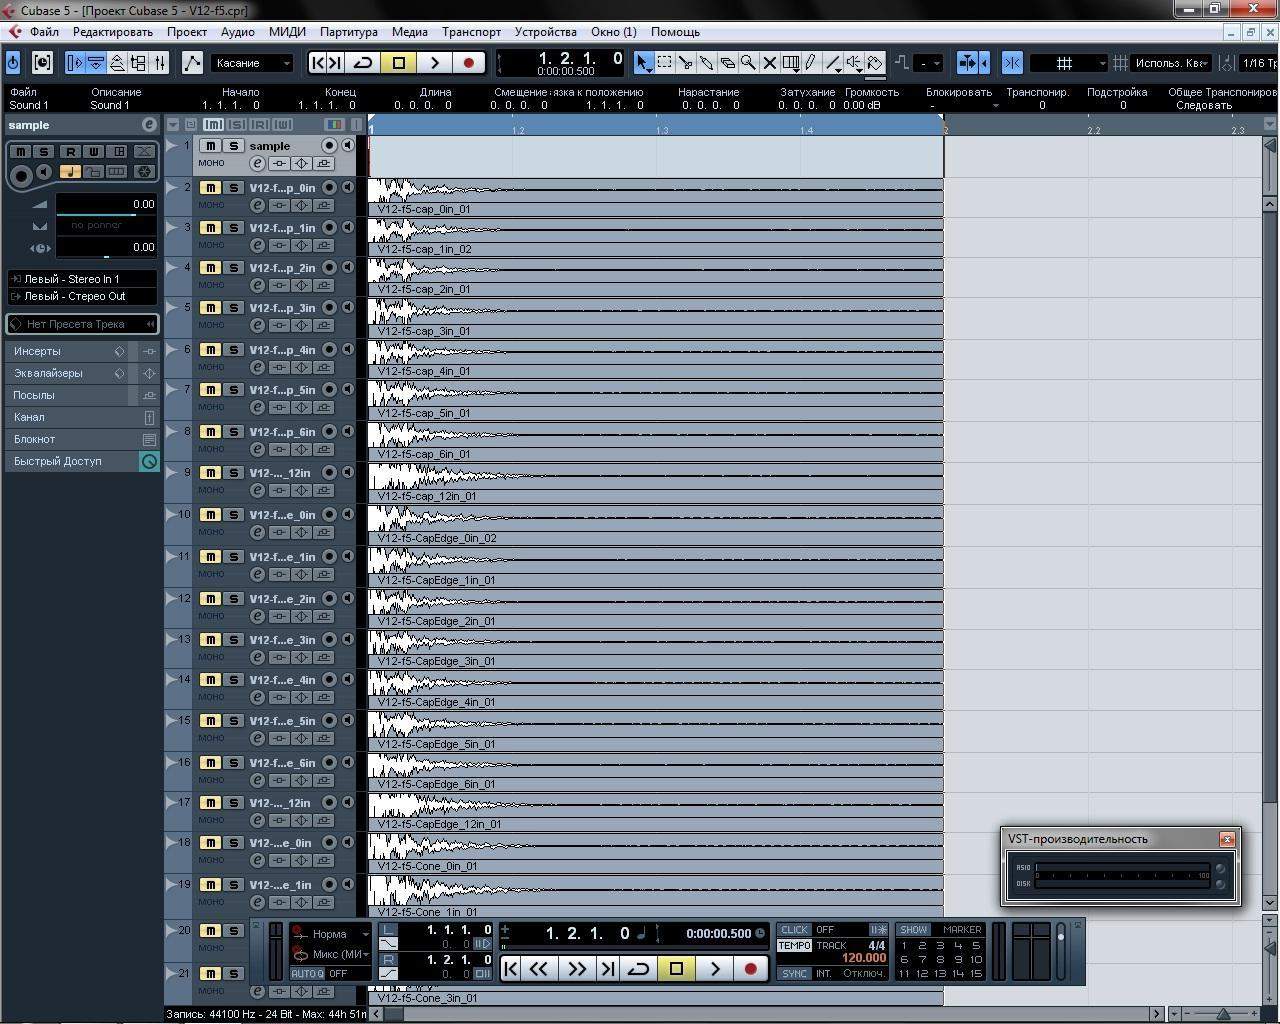1280x1024 pixels.
Task: Close the VST-производительность window
Action: [1227, 839]
